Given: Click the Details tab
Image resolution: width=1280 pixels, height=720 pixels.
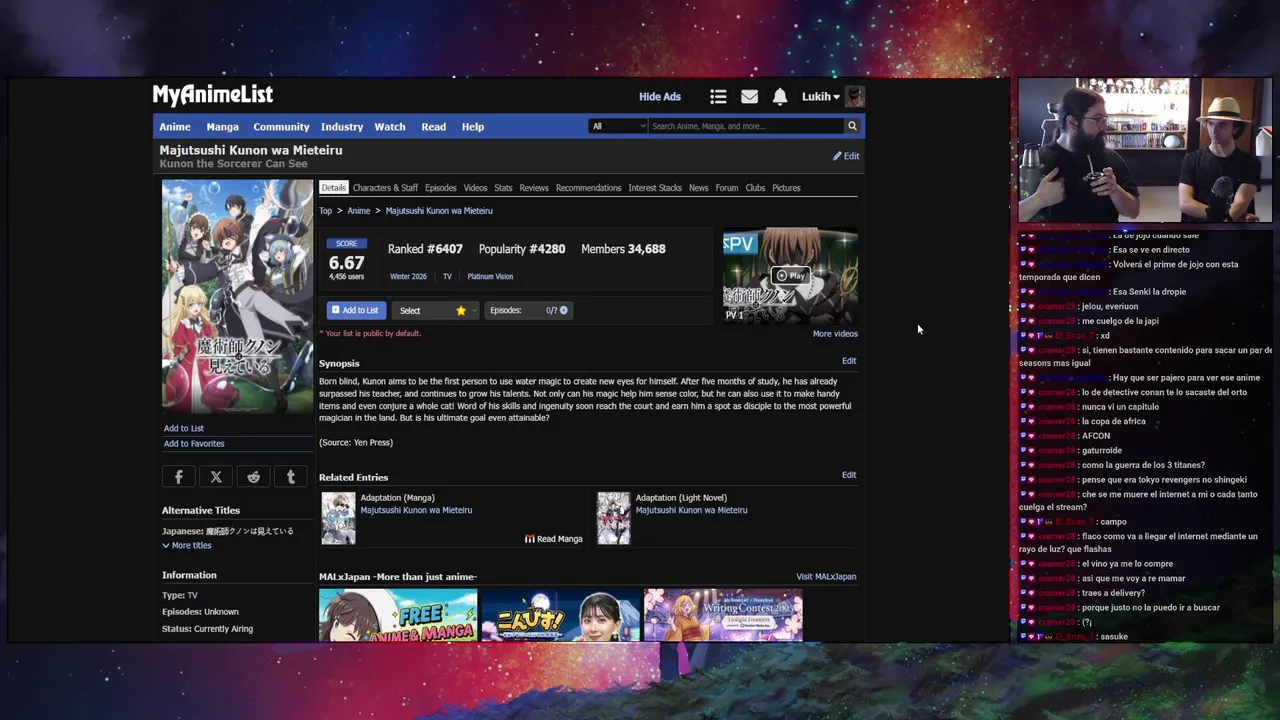Looking at the screenshot, I should pos(334,188).
